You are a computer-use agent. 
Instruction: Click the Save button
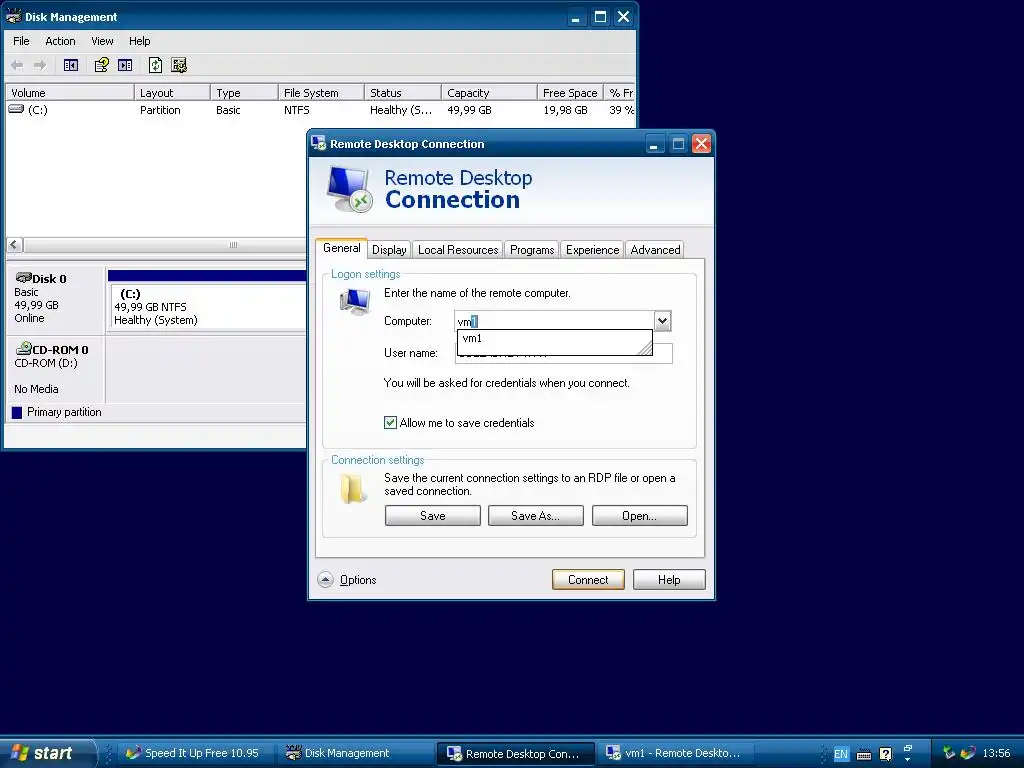[x=432, y=516]
